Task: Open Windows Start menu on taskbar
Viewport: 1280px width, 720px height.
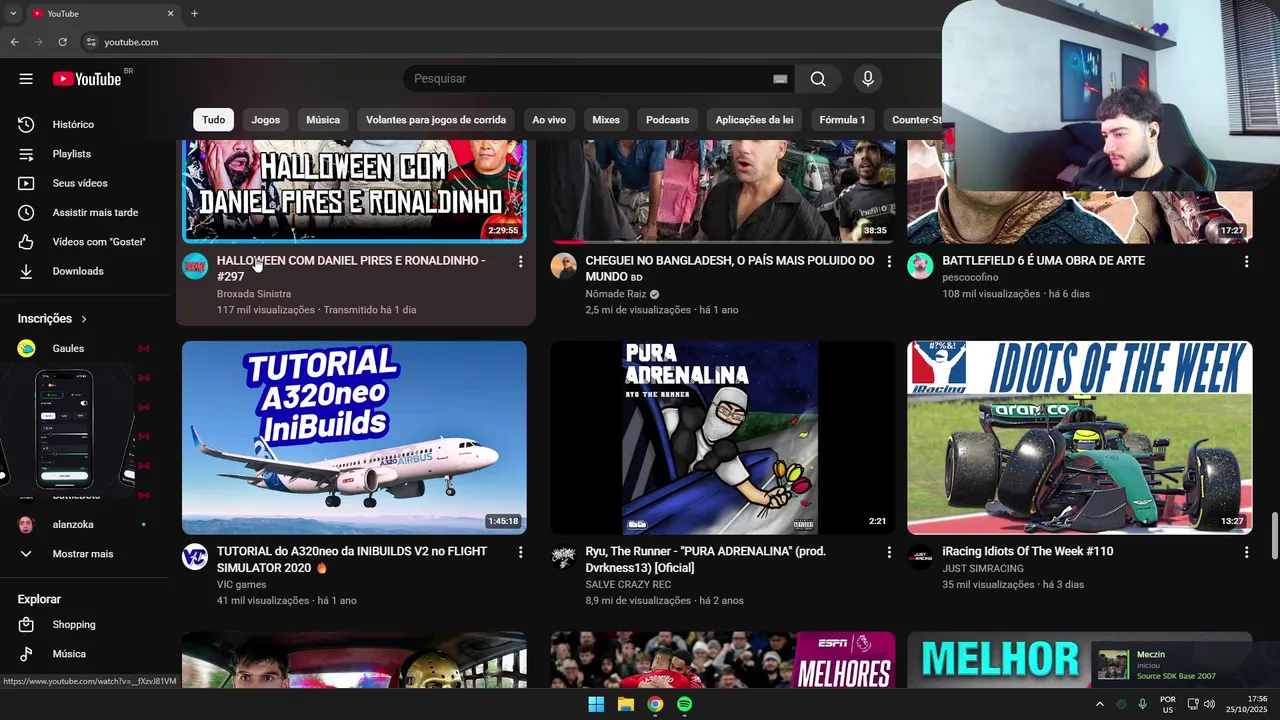Action: click(596, 704)
